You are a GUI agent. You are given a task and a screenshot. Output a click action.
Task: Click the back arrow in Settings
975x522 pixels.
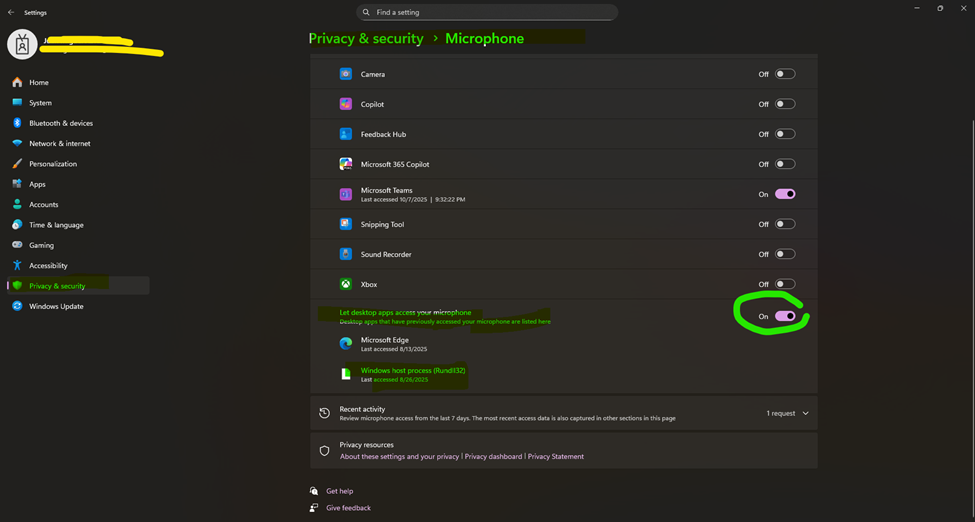point(11,13)
